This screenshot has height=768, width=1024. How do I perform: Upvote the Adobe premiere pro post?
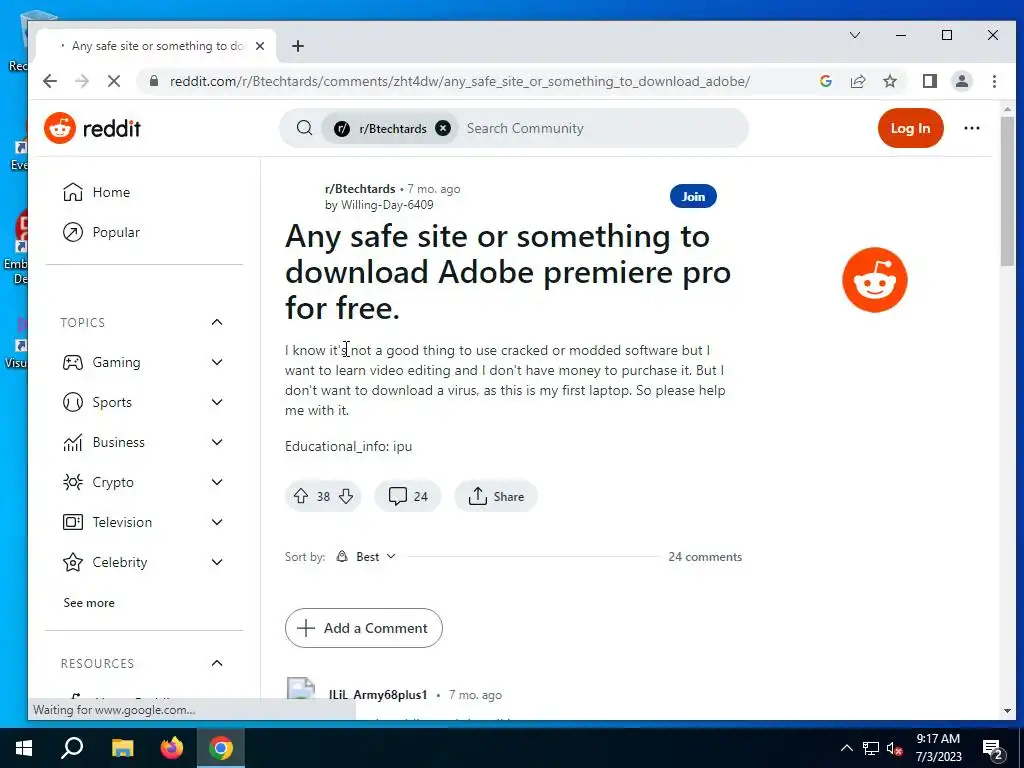coord(300,496)
